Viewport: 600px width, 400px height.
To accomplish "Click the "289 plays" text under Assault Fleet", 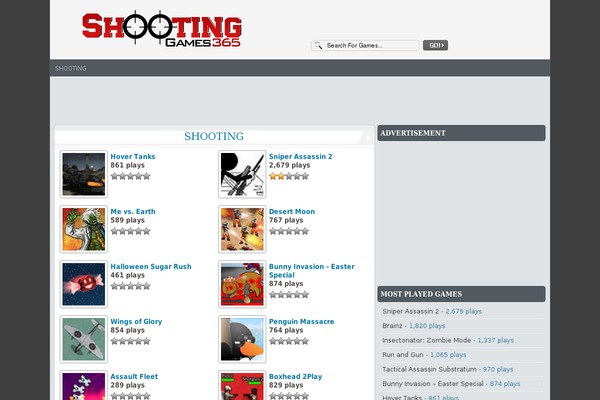I will click(127, 385).
